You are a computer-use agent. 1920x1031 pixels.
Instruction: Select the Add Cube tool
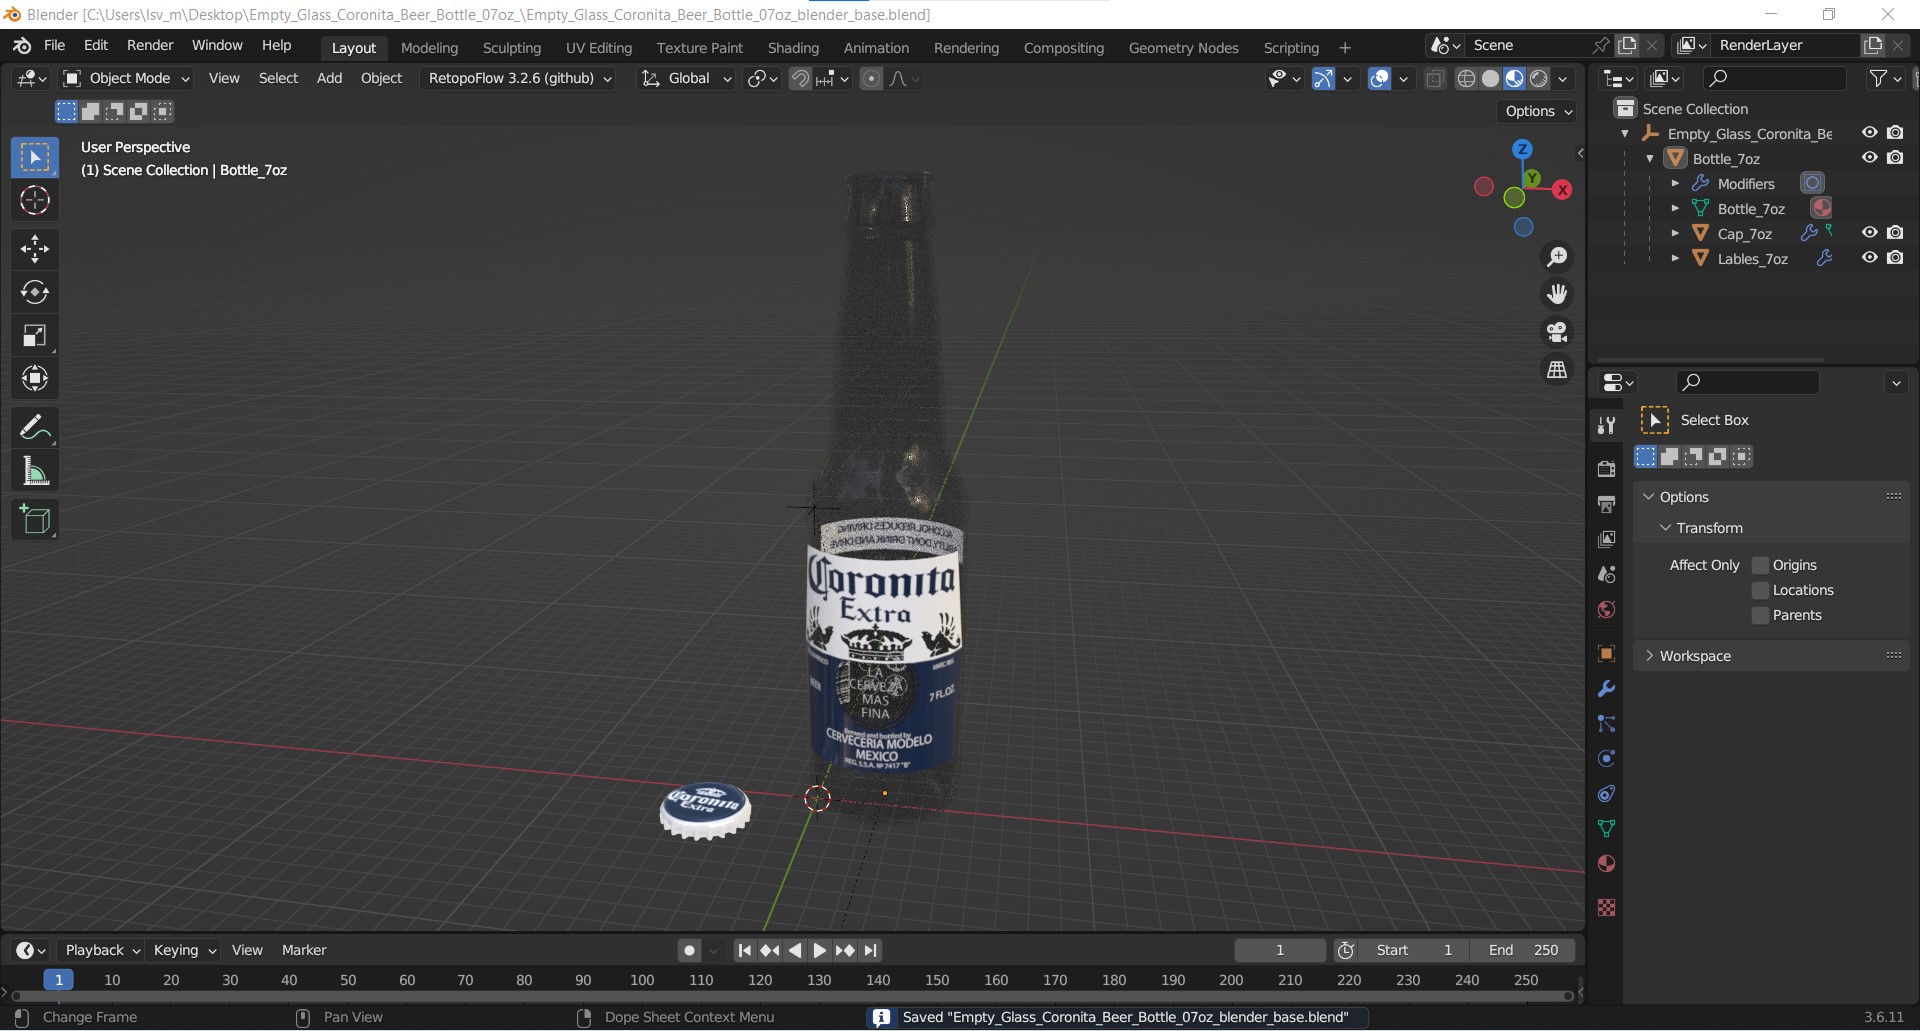[35, 520]
